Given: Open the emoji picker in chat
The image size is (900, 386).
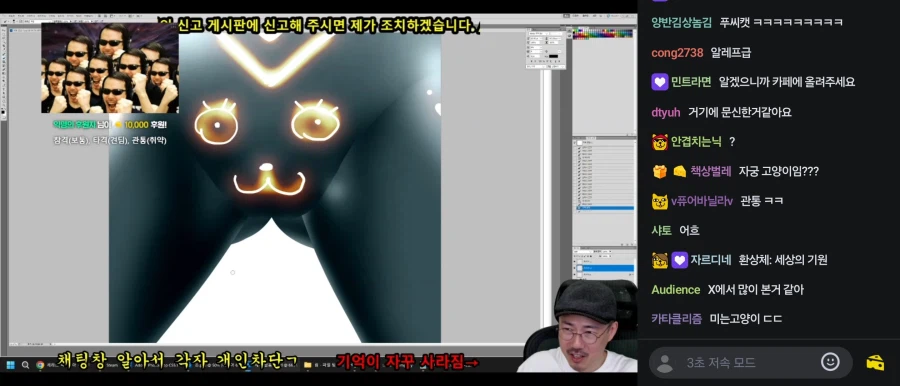Looking at the screenshot, I should point(830,362).
